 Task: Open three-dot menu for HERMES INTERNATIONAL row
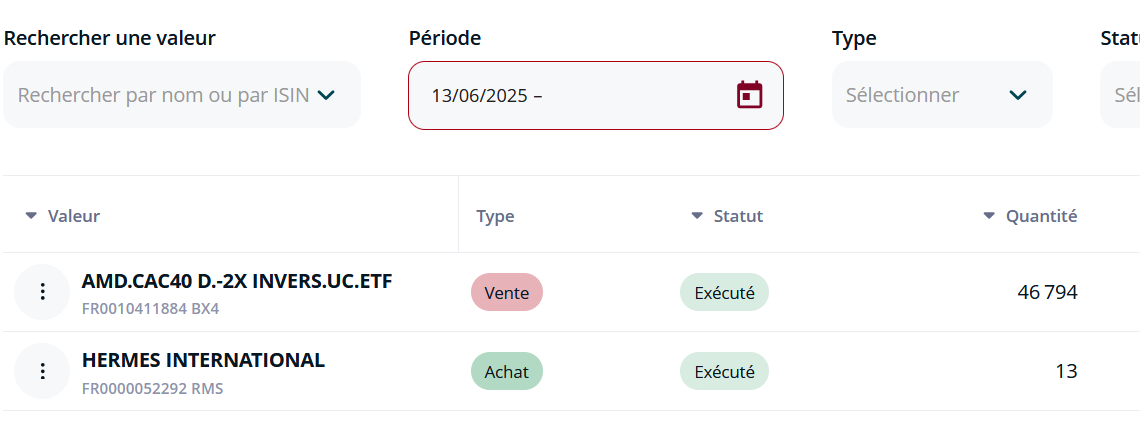tap(43, 371)
